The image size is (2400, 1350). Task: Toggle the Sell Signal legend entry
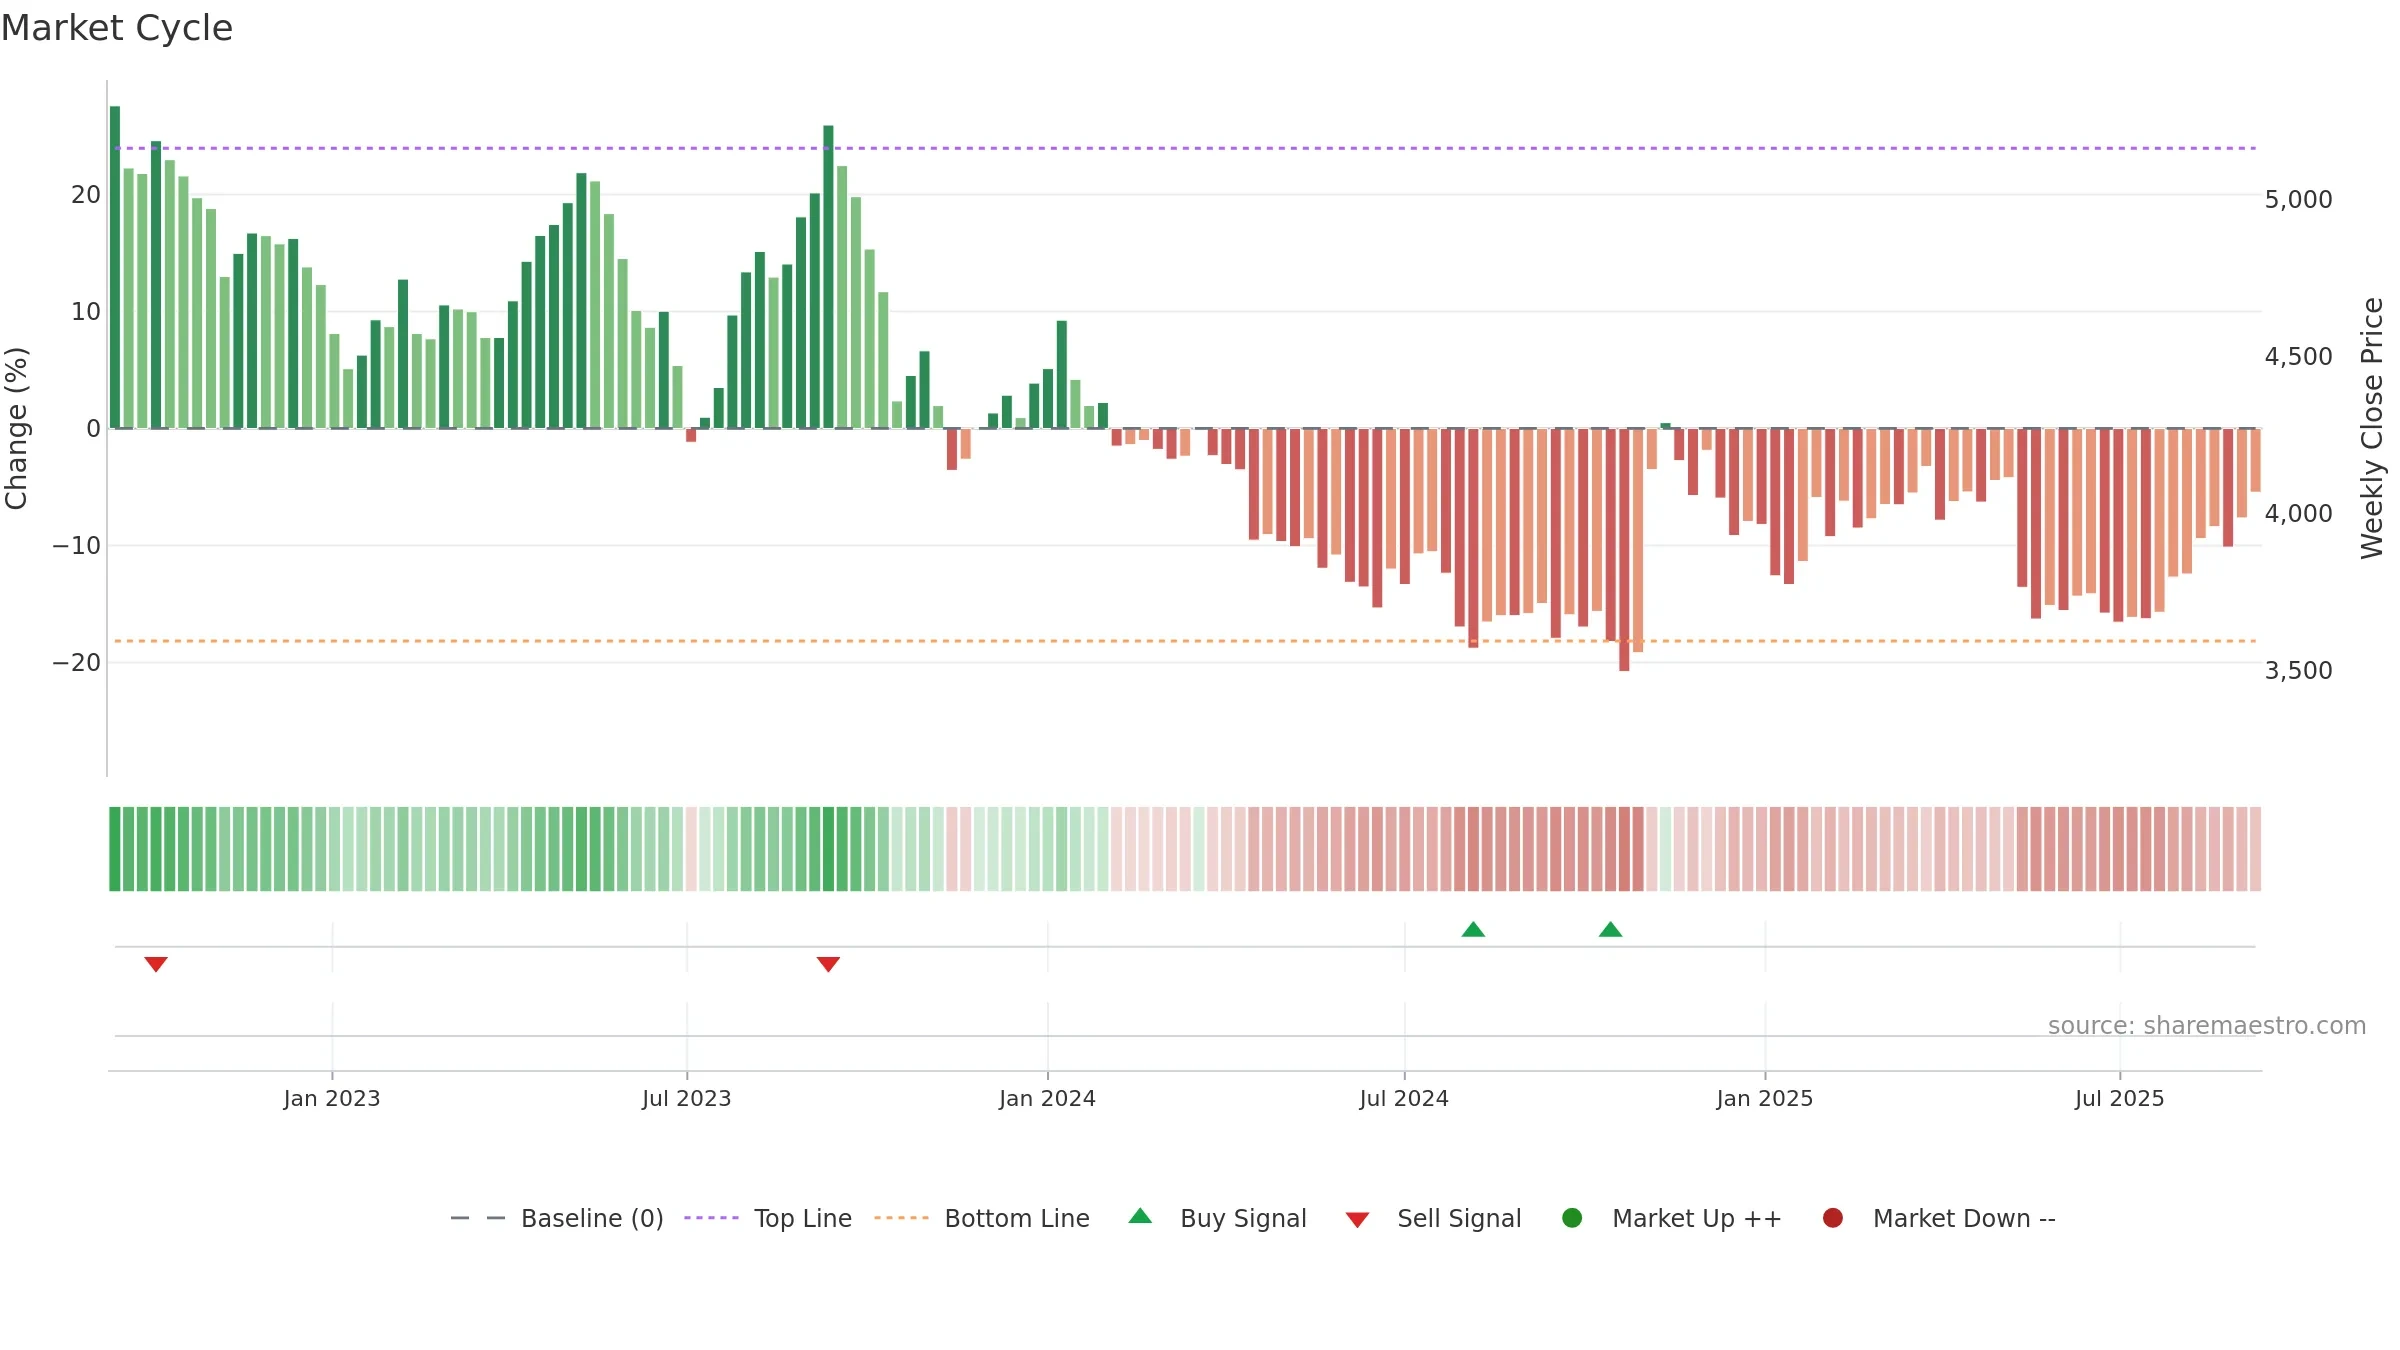(x=1433, y=1218)
